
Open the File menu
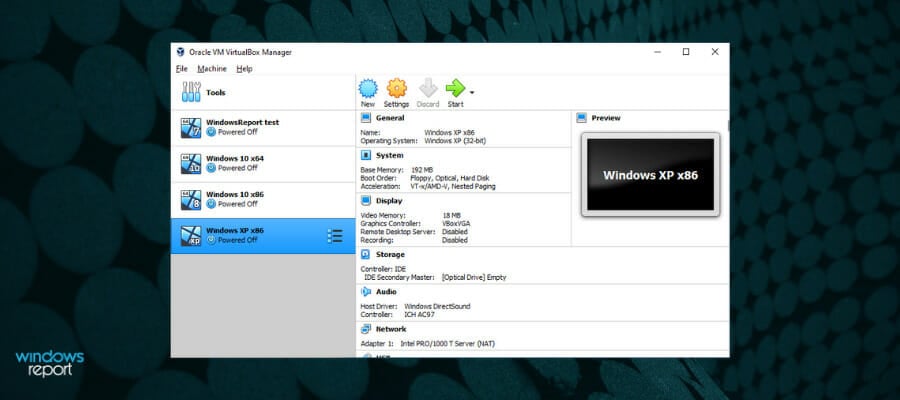181,68
